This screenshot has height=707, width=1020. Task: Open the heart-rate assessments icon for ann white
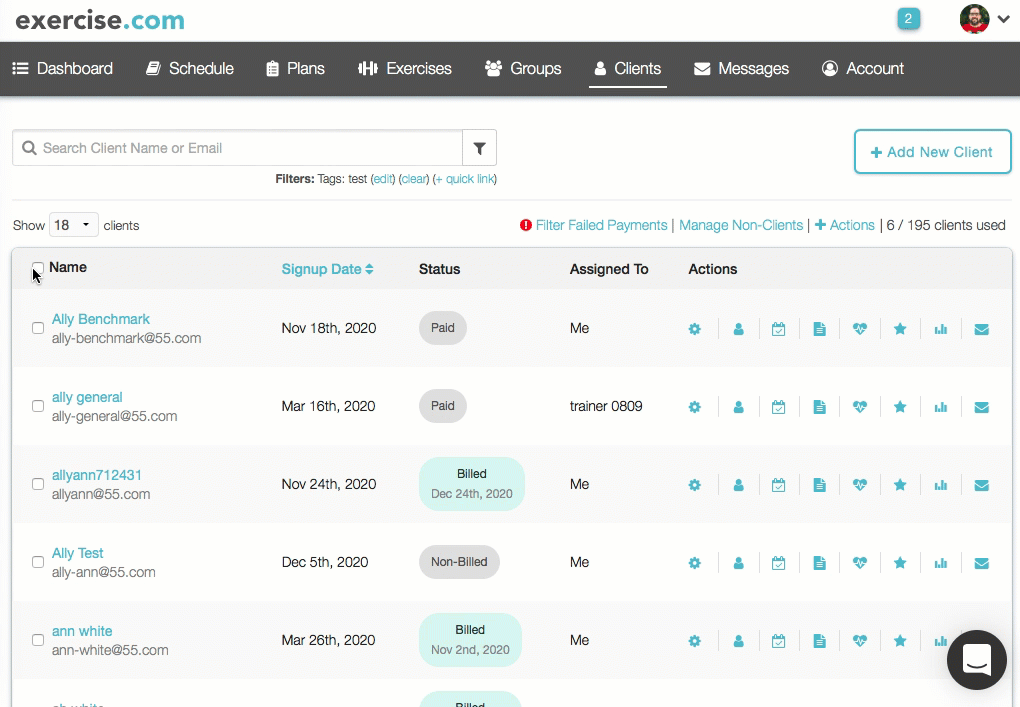click(x=859, y=640)
